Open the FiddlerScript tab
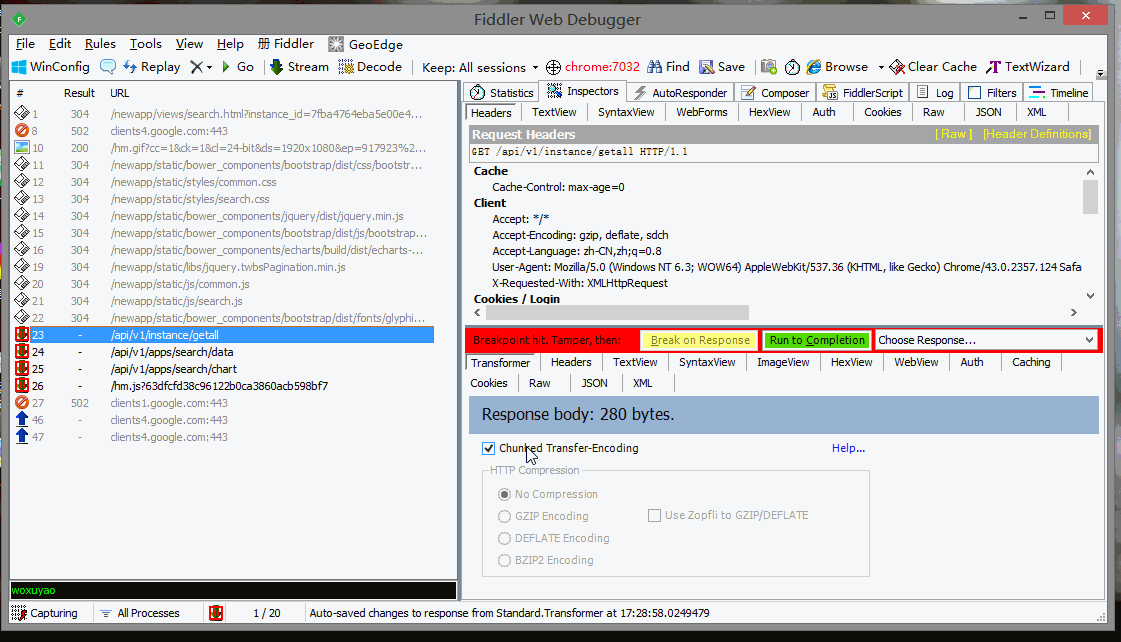 (x=864, y=93)
